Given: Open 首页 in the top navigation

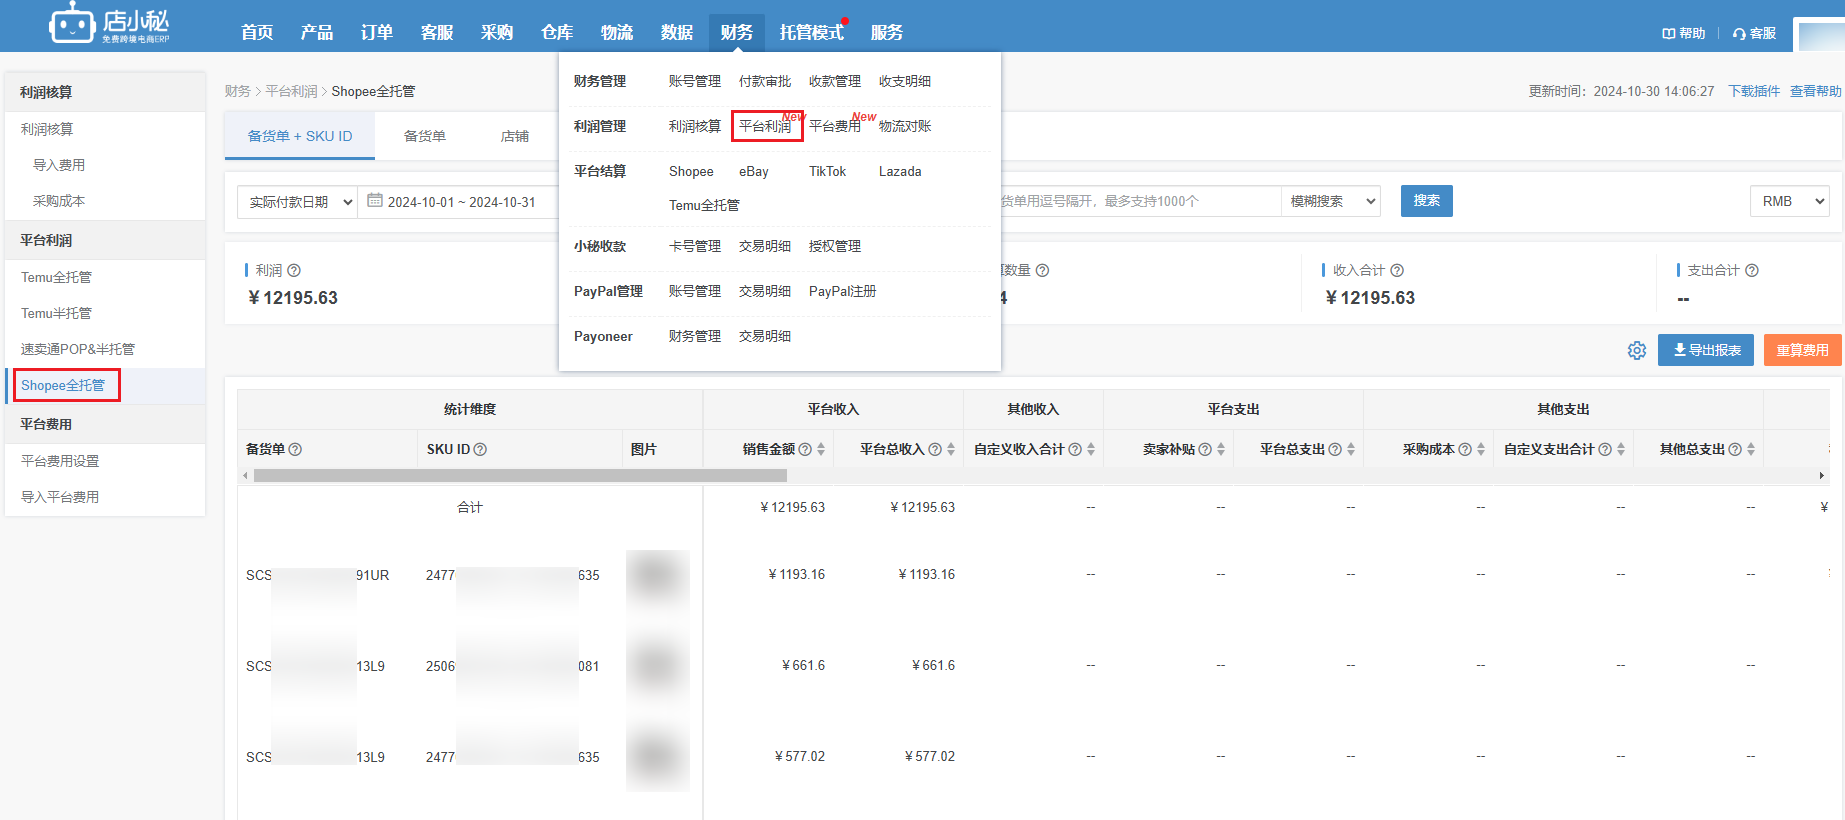Looking at the screenshot, I should pos(257,33).
